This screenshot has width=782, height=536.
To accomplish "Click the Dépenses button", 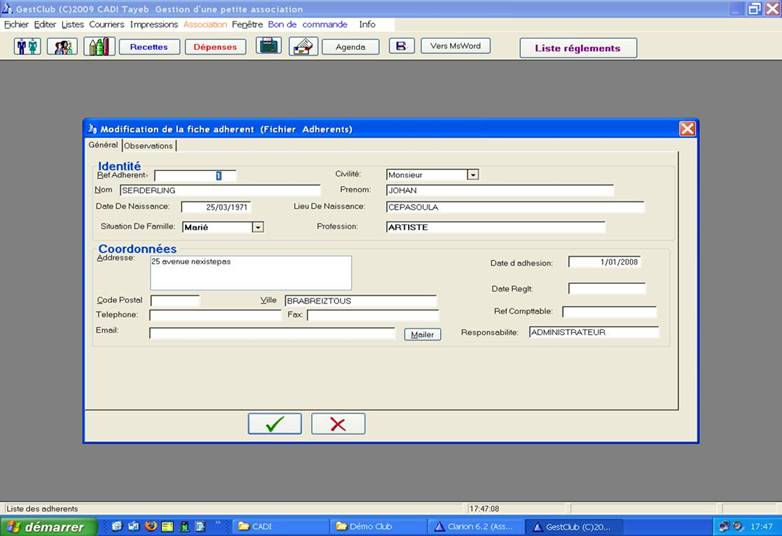I will (x=215, y=47).
